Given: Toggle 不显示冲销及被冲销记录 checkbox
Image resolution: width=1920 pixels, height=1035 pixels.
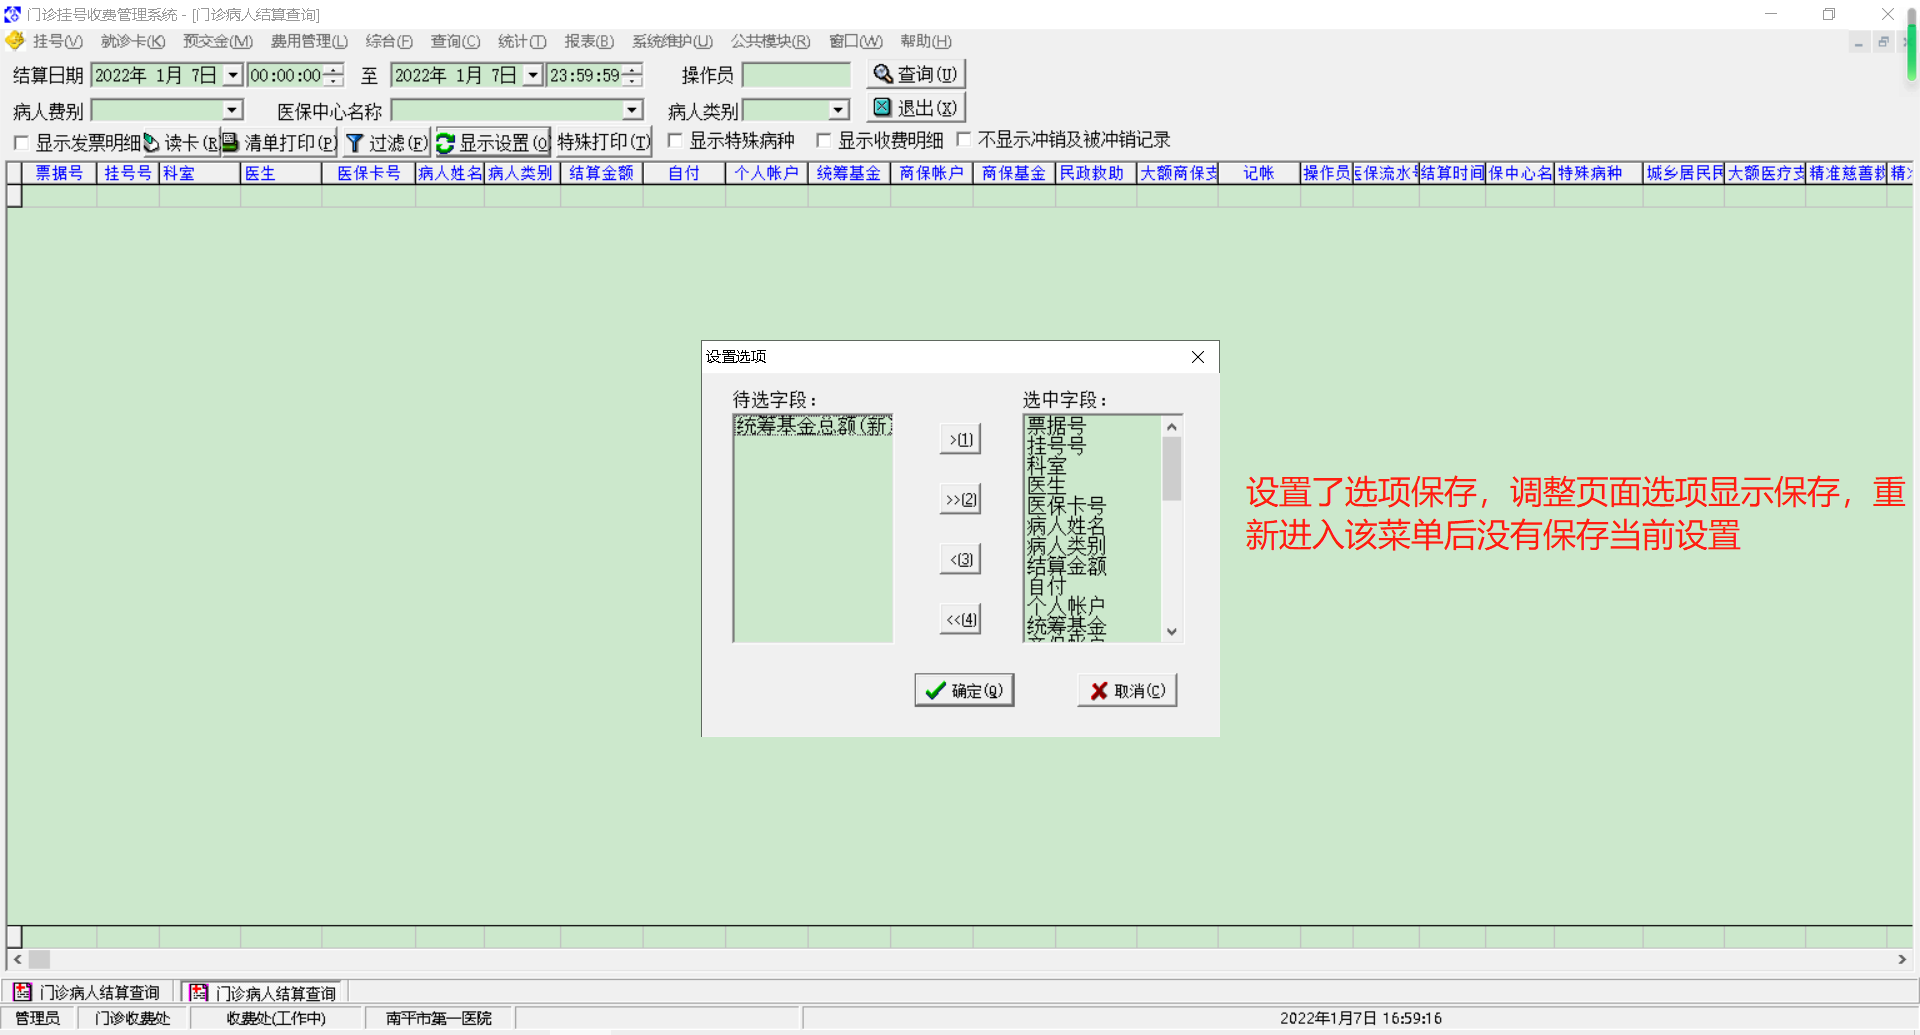Looking at the screenshot, I should tap(964, 140).
